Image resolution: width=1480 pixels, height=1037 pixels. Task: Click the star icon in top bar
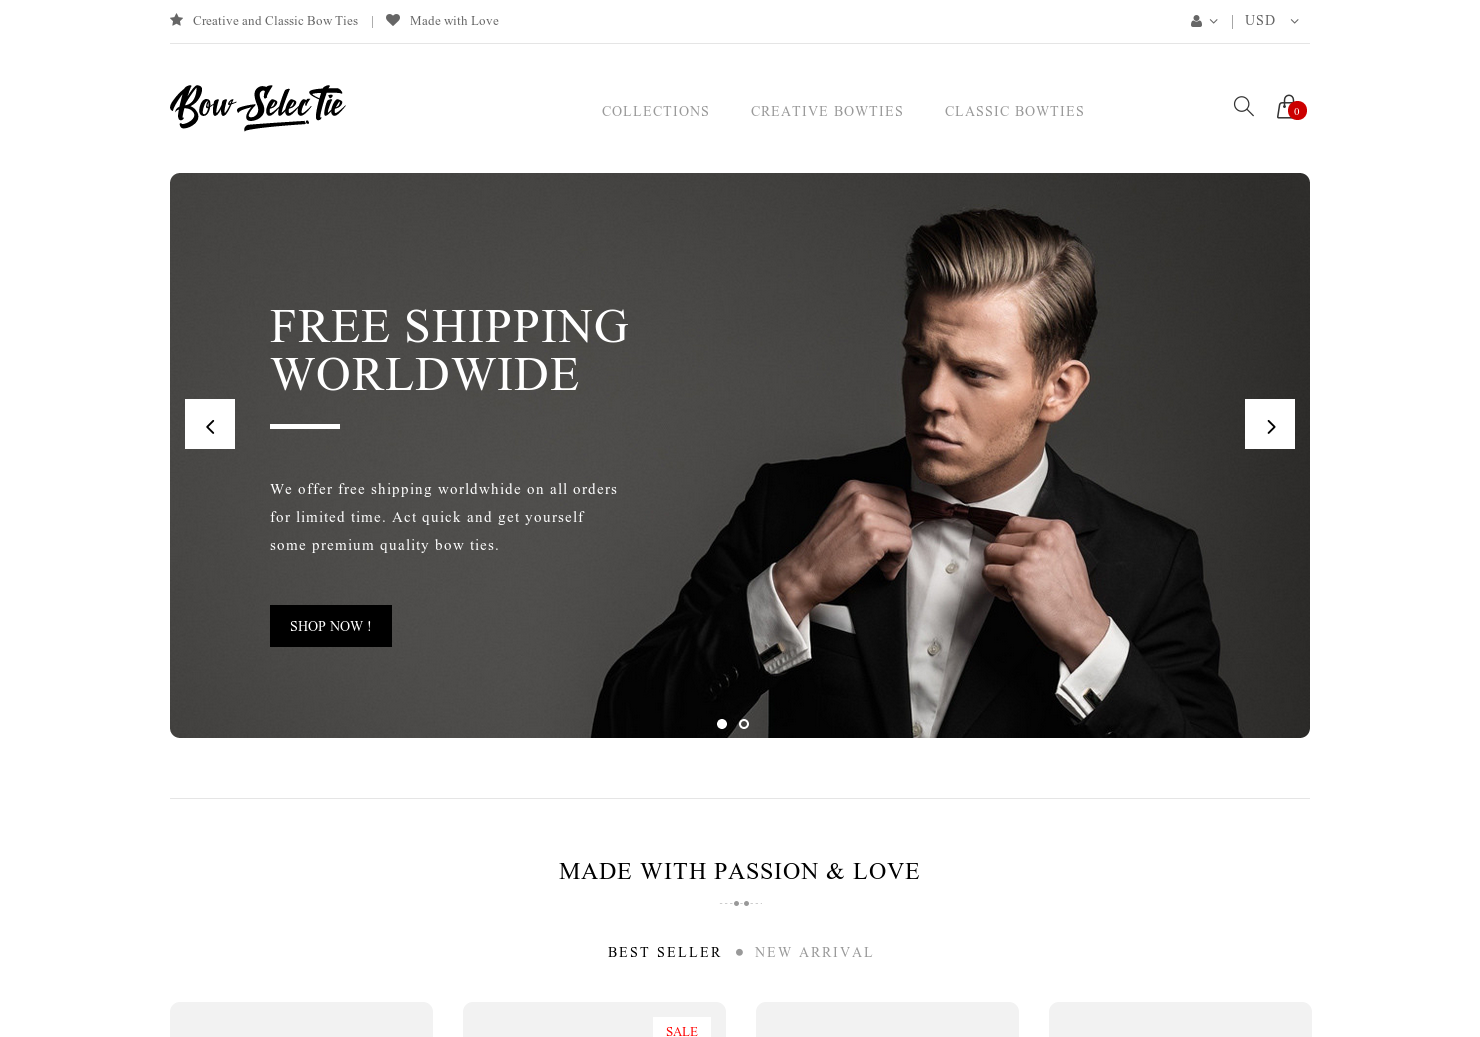click(x=177, y=20)
